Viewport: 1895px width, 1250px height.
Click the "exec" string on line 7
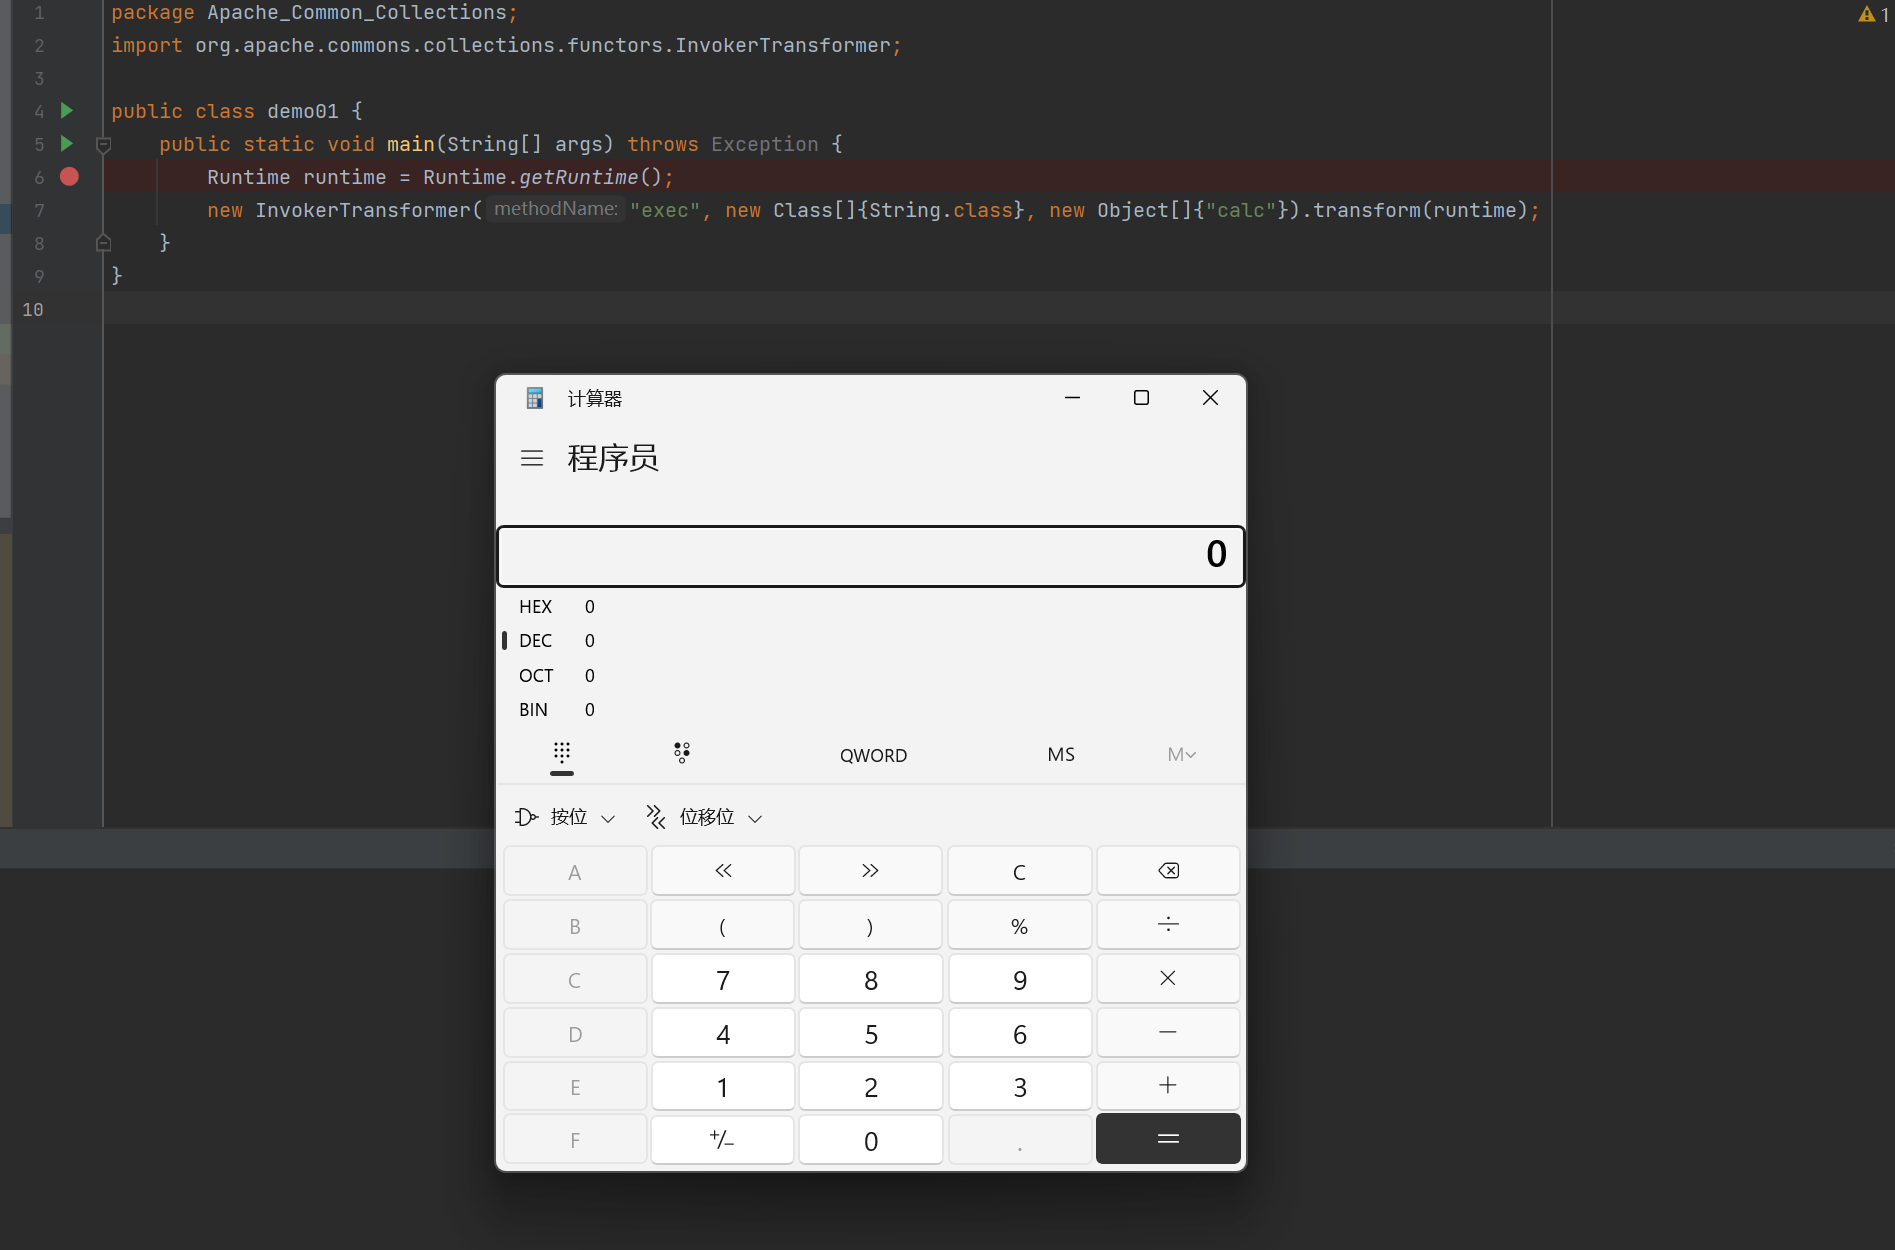tap(665, 210)
